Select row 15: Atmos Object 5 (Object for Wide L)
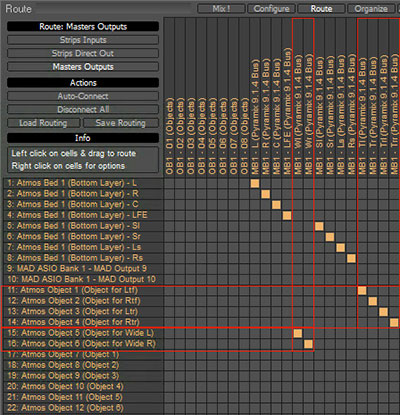The image size is (400, 415). point(84,333)
